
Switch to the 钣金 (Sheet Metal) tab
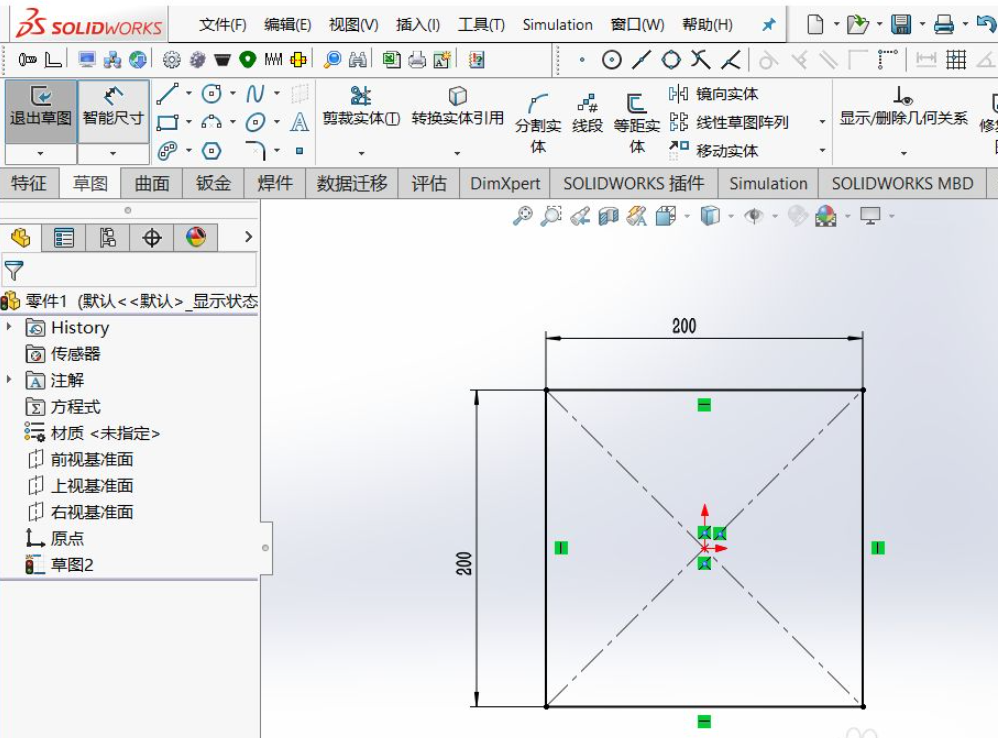(x=213, y=183)
